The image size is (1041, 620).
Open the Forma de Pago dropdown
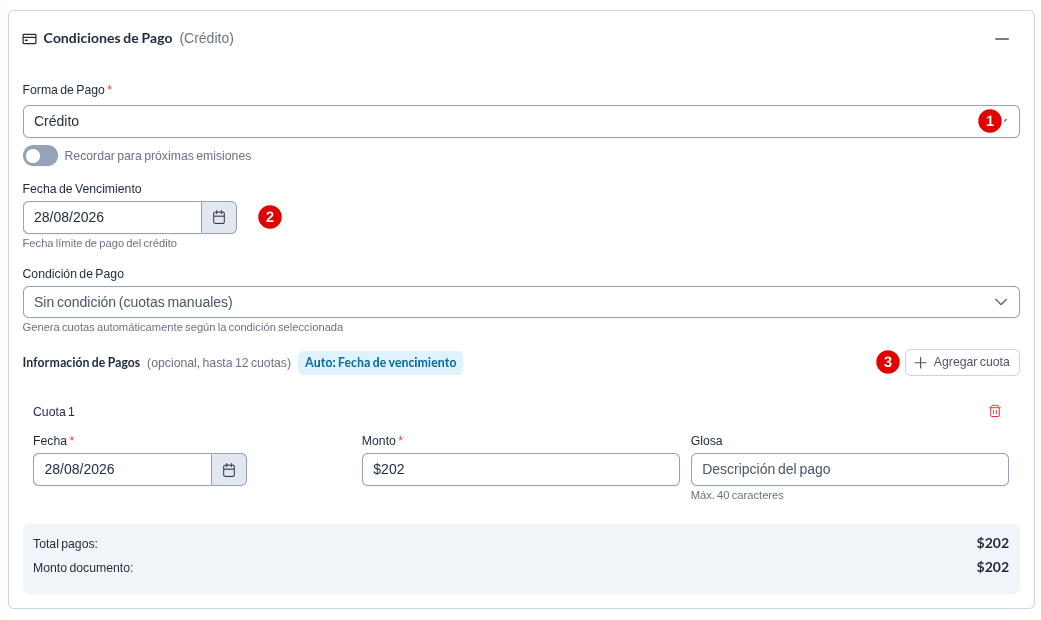click(x=521, y=121)
